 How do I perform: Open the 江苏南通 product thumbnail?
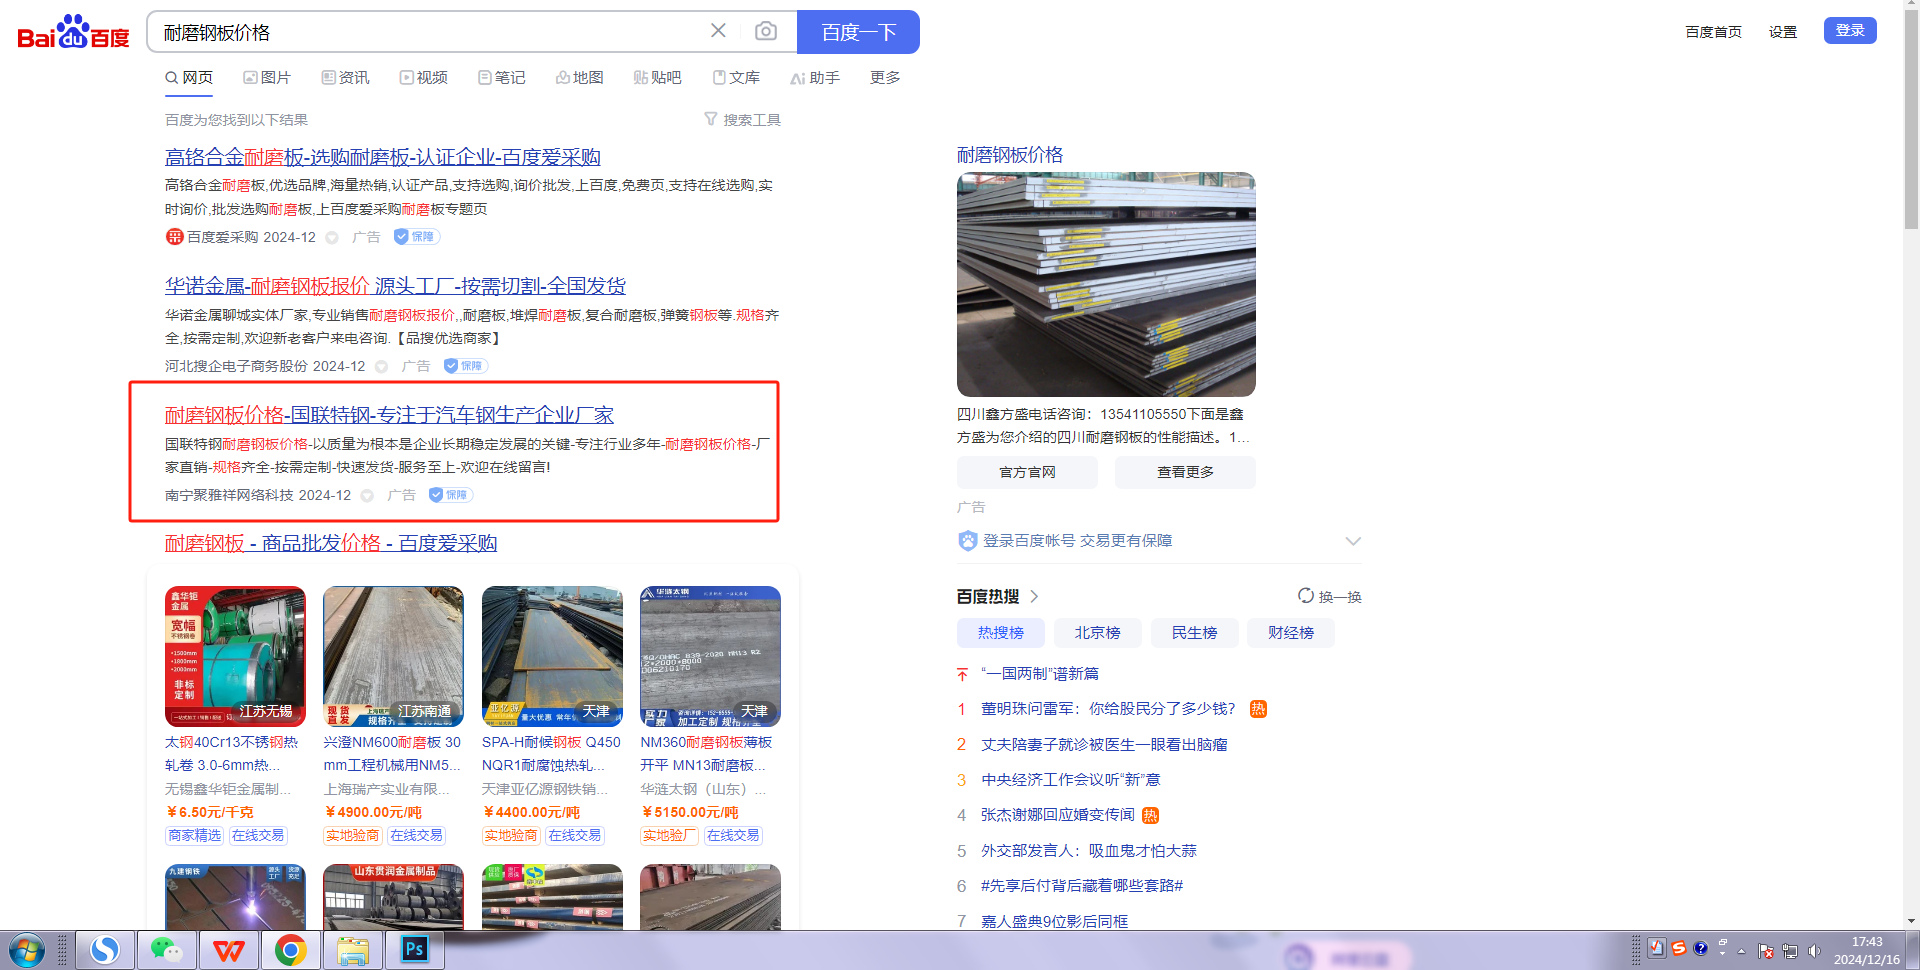point(393,656)
